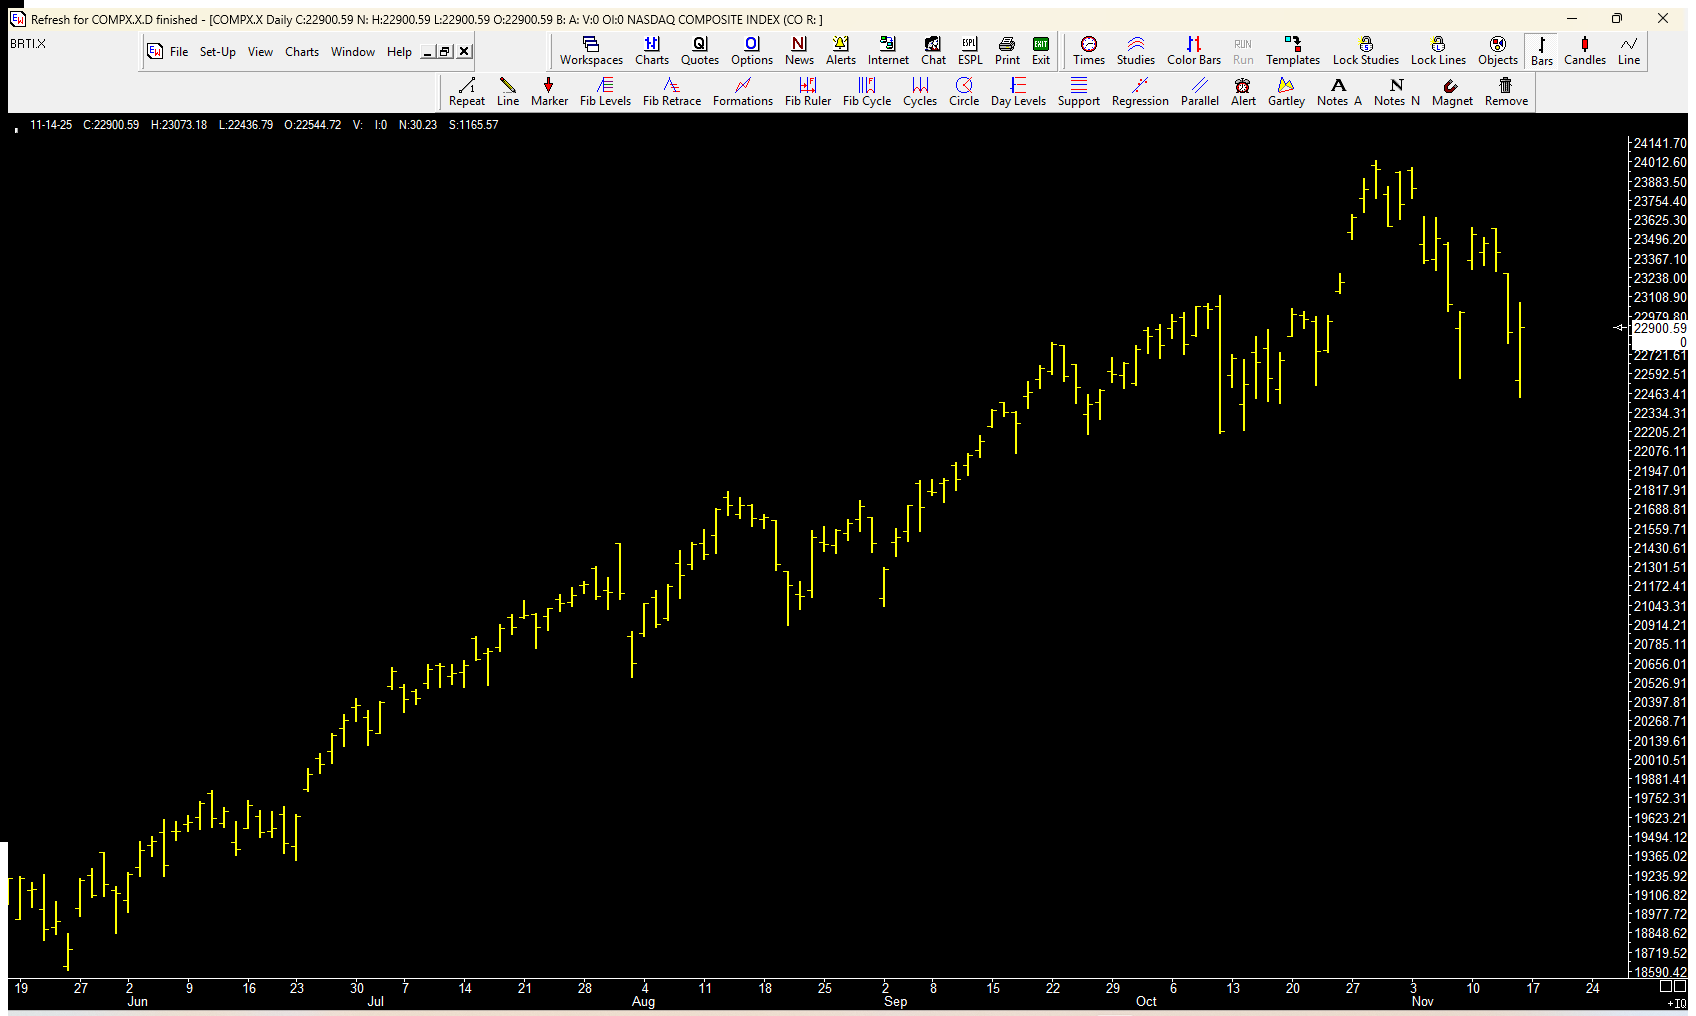Viewport: 1696px width, 1016px height.
Task: Toggle Lock Studies on the chart
Action: pyautogui.click(x=1365, y=50)
